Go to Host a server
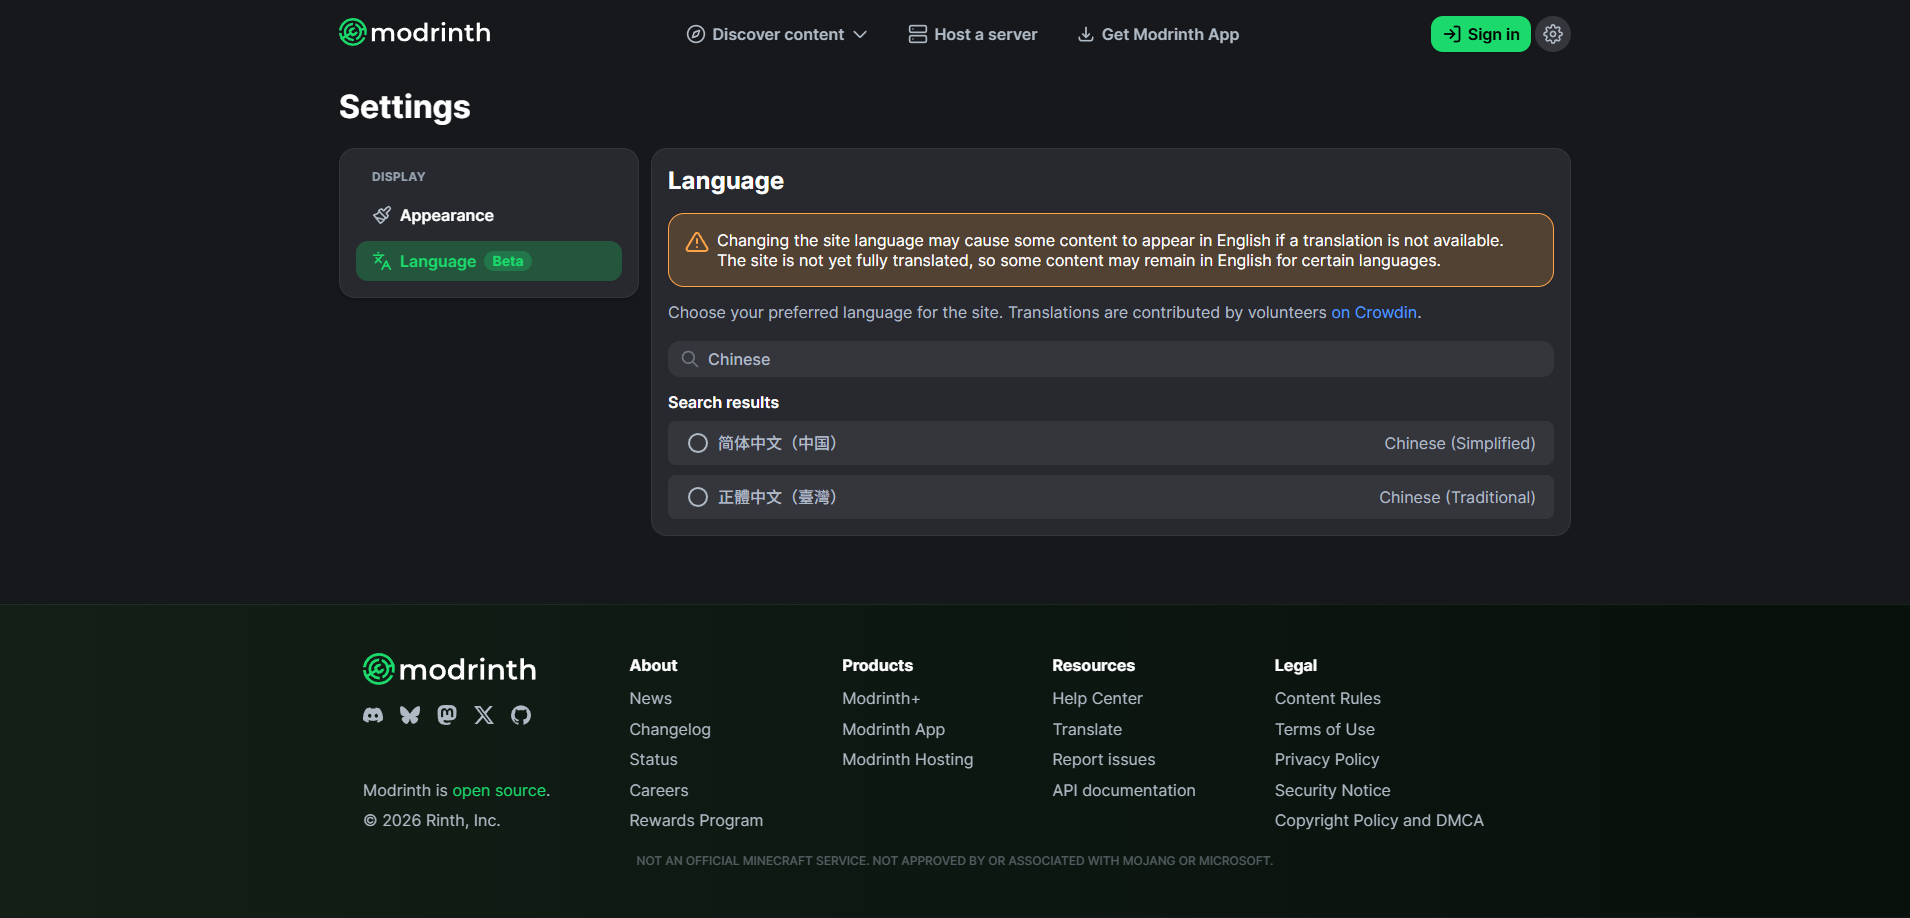The height and width of the screenshot is (918, 1910). (973, 34)
